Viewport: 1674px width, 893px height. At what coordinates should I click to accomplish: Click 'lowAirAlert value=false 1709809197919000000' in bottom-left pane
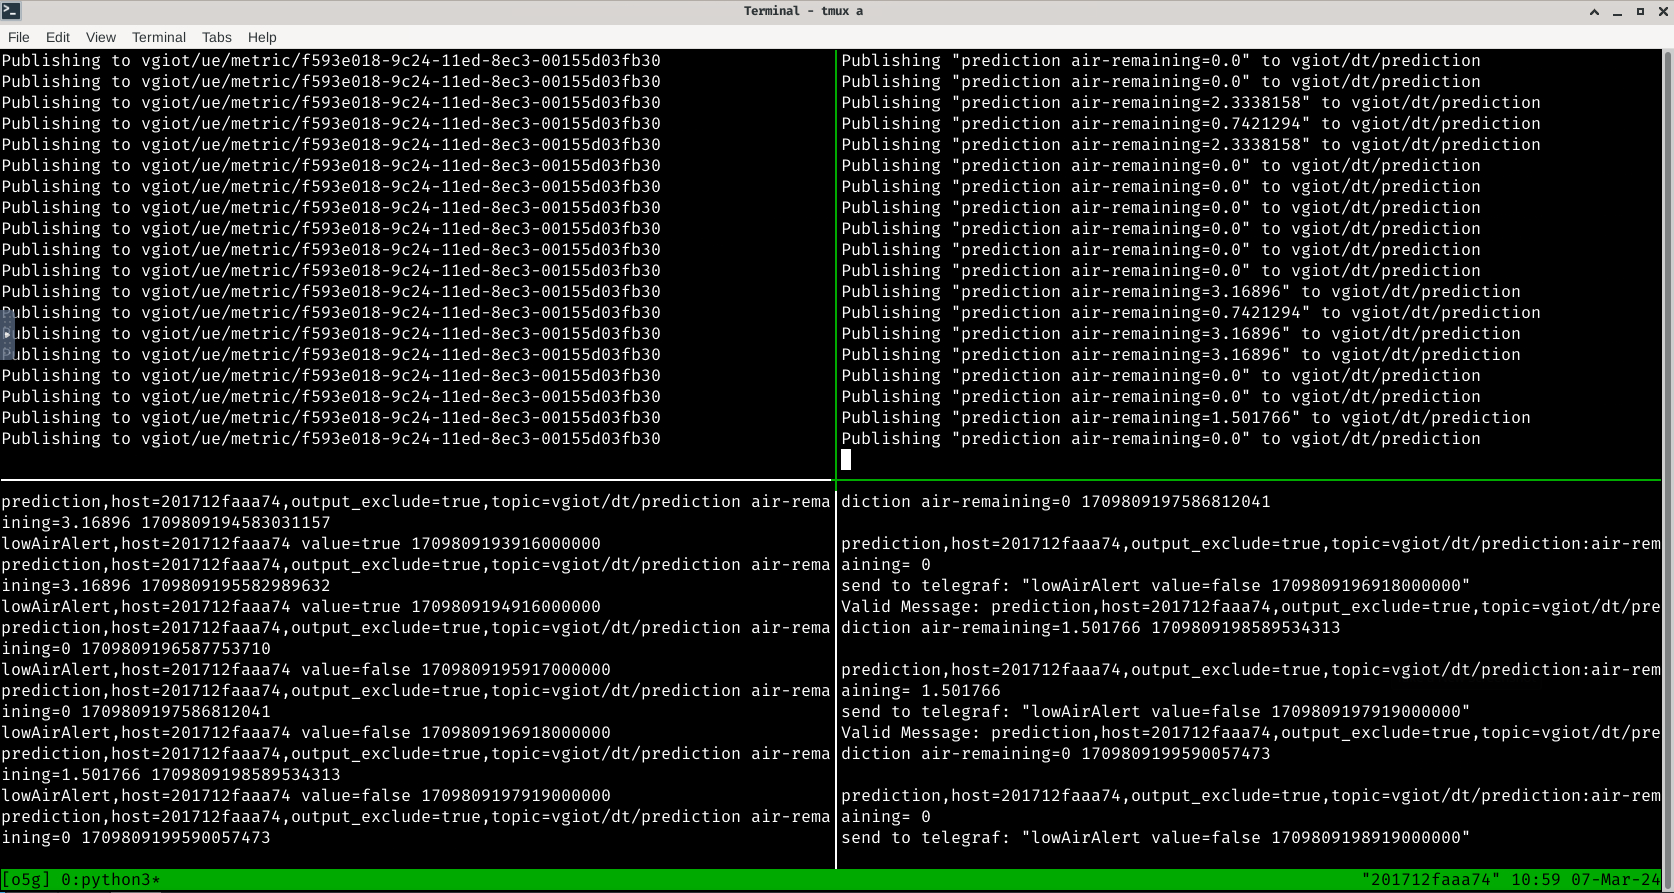click(x=306, y=796)
